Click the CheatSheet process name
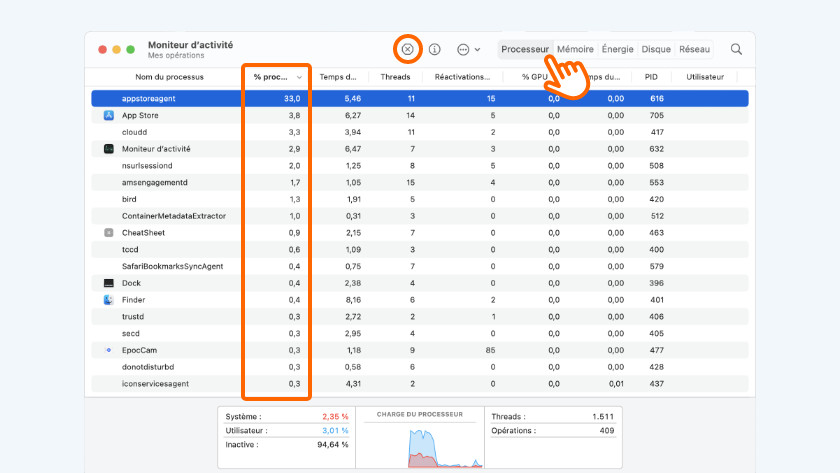Viewport: 840px width, 473px height. pyautogui.click(x=143, y=232)
